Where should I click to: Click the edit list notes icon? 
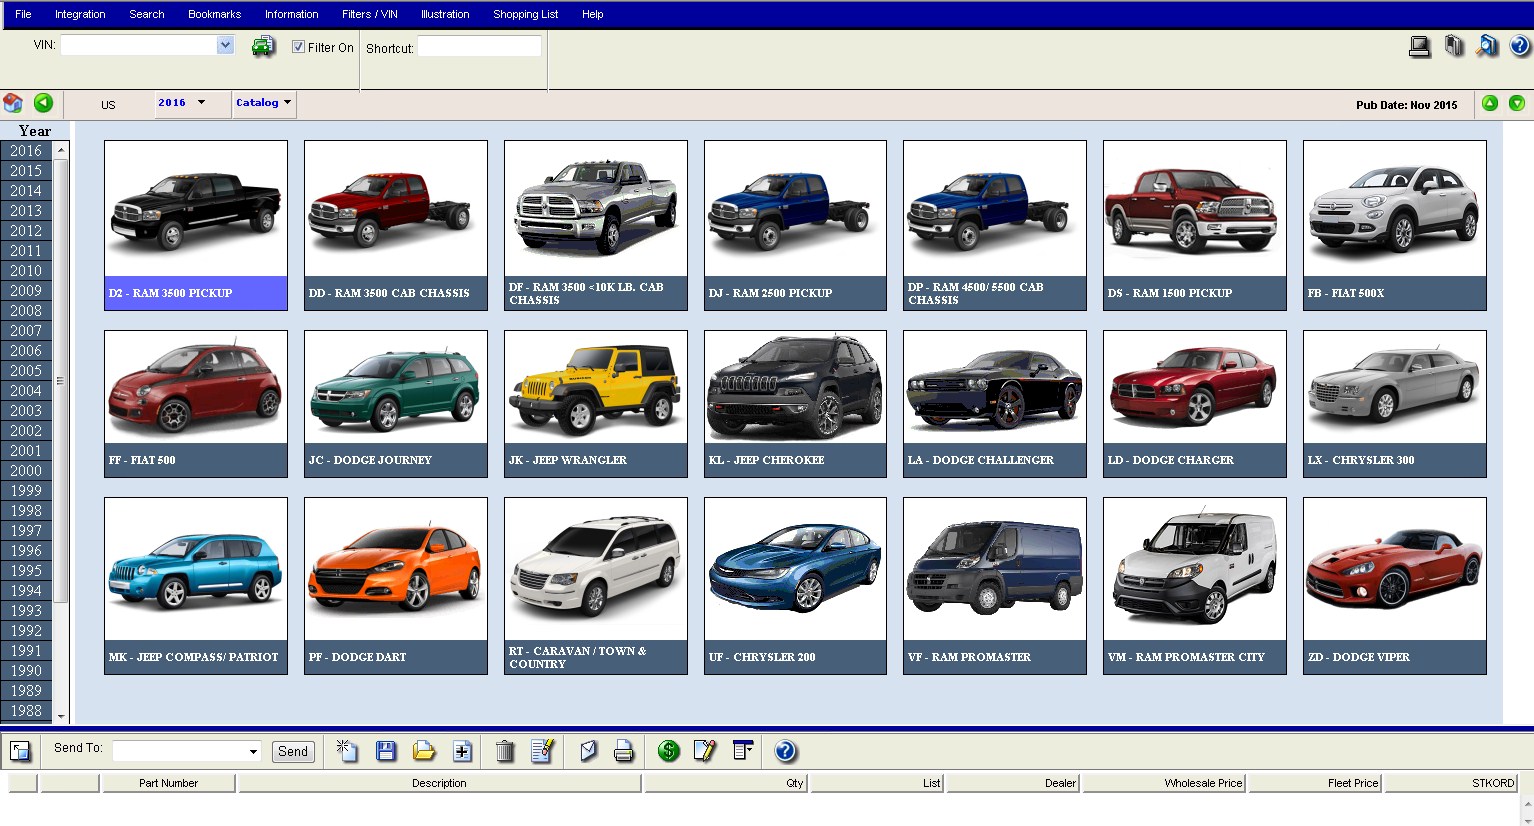(542, 751)
